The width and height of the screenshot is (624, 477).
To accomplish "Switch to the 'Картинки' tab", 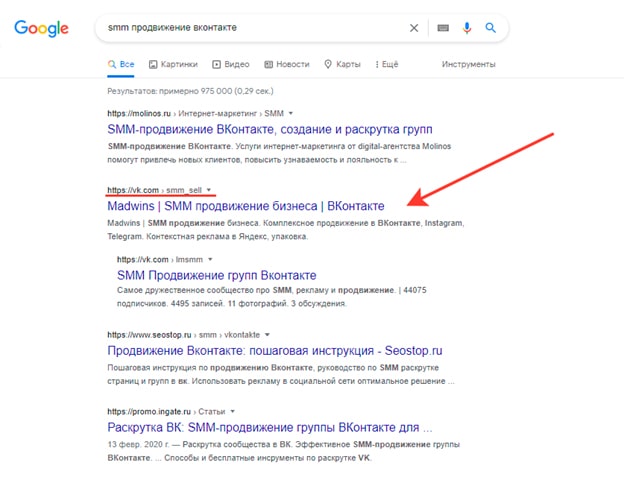I will 173,64.
